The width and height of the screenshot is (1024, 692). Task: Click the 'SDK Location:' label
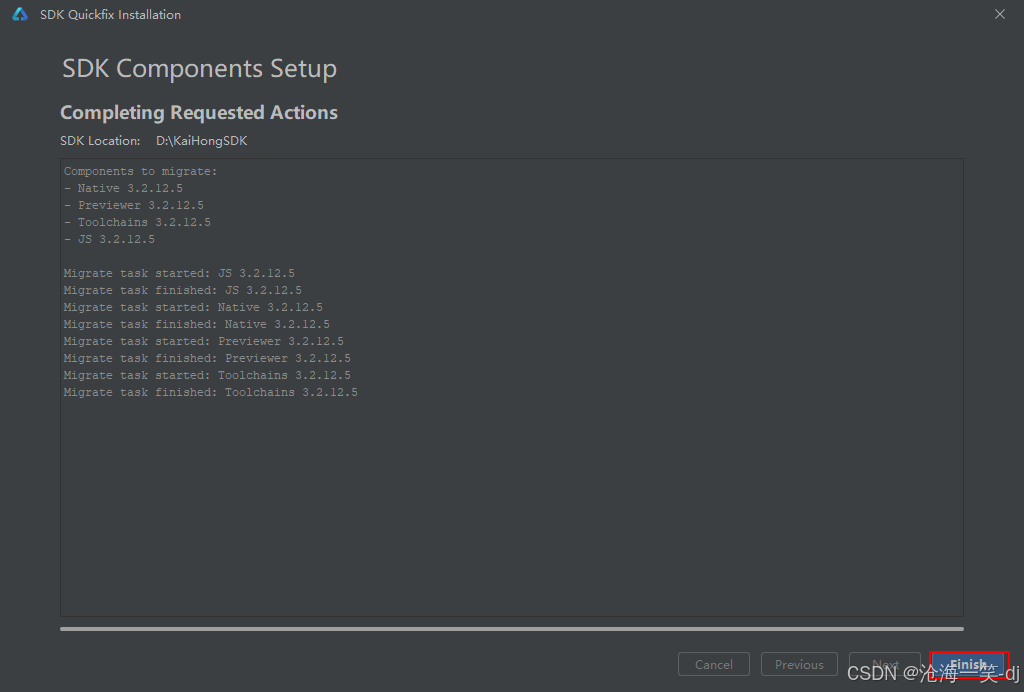100,141
